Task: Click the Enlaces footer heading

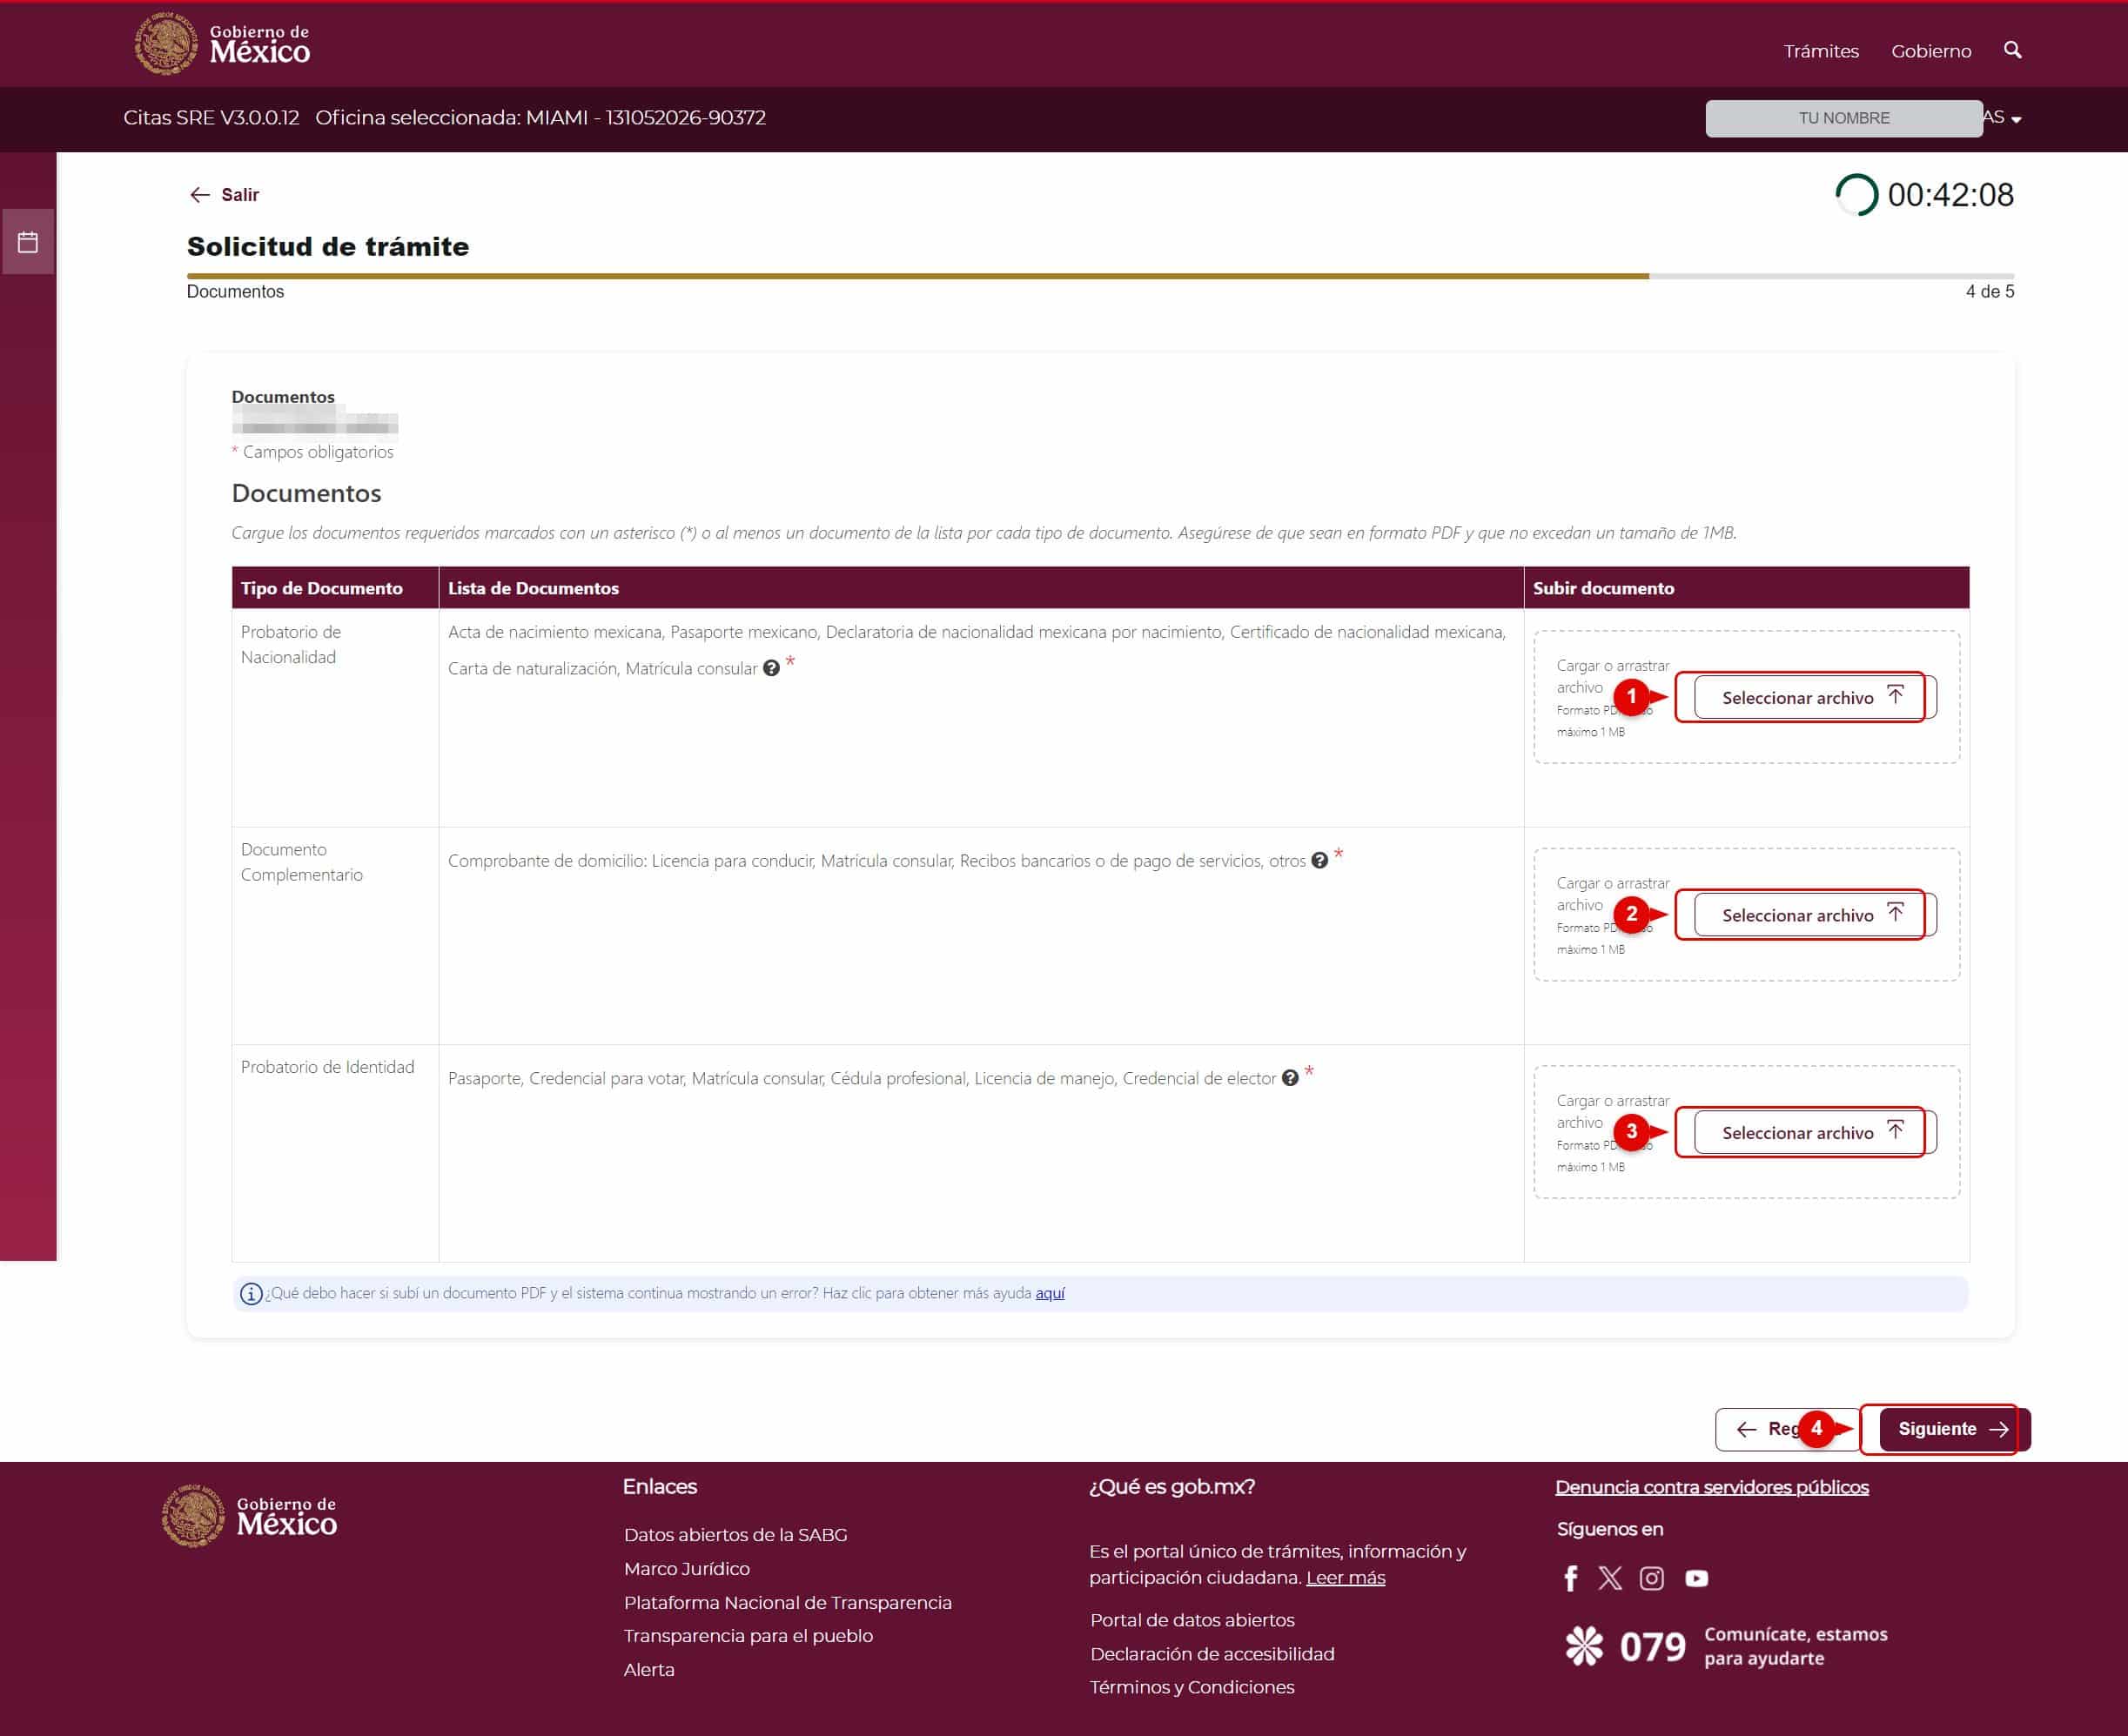Action: click(659, 1487)
